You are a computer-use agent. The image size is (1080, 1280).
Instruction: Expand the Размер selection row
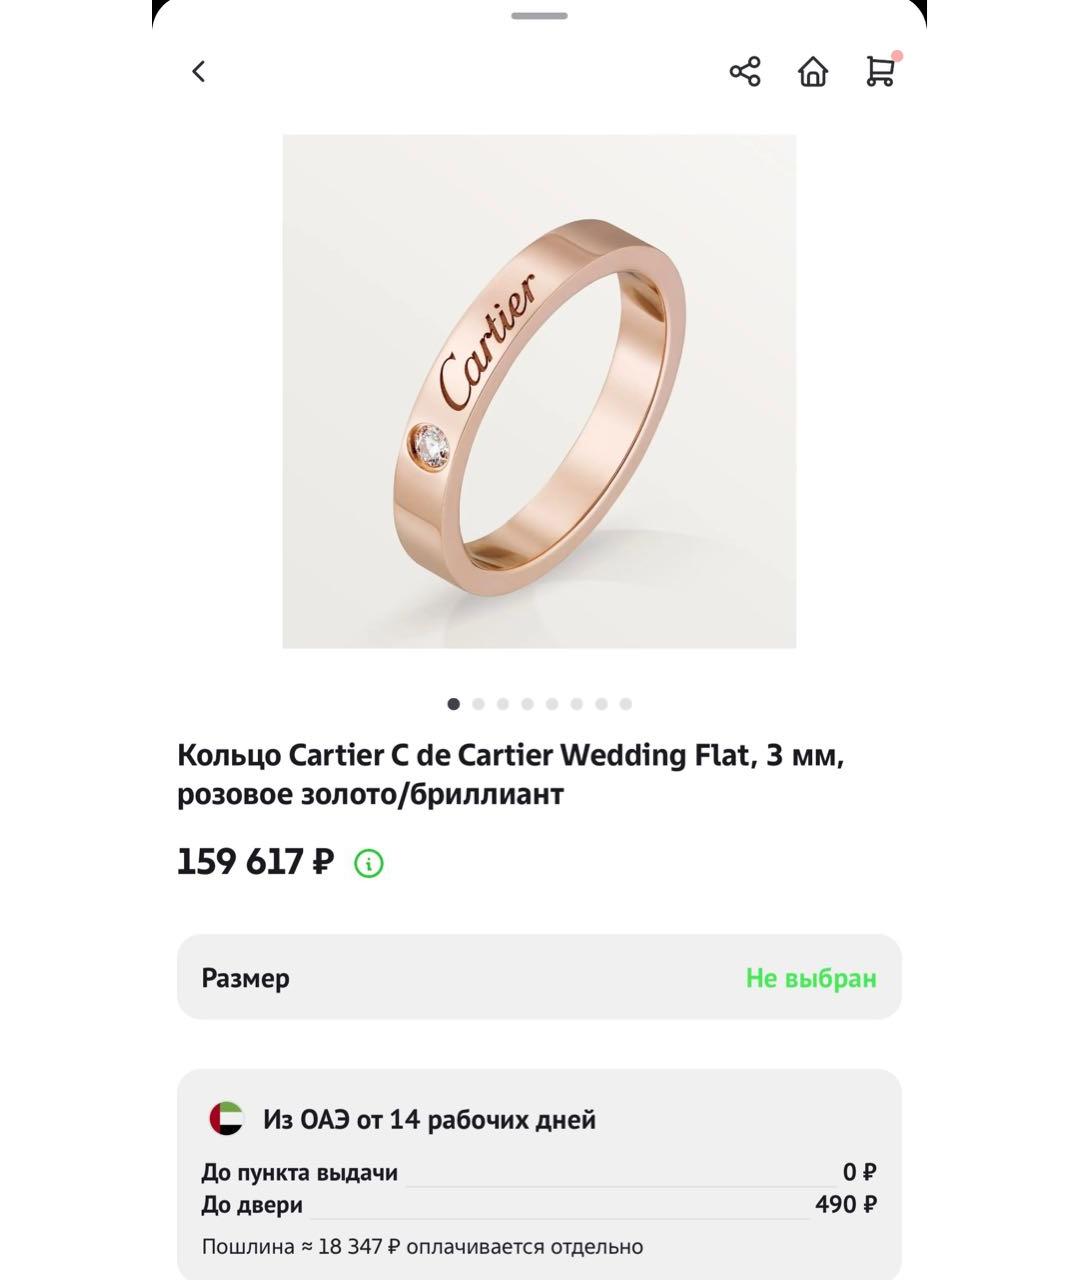[x=540, y=978]
